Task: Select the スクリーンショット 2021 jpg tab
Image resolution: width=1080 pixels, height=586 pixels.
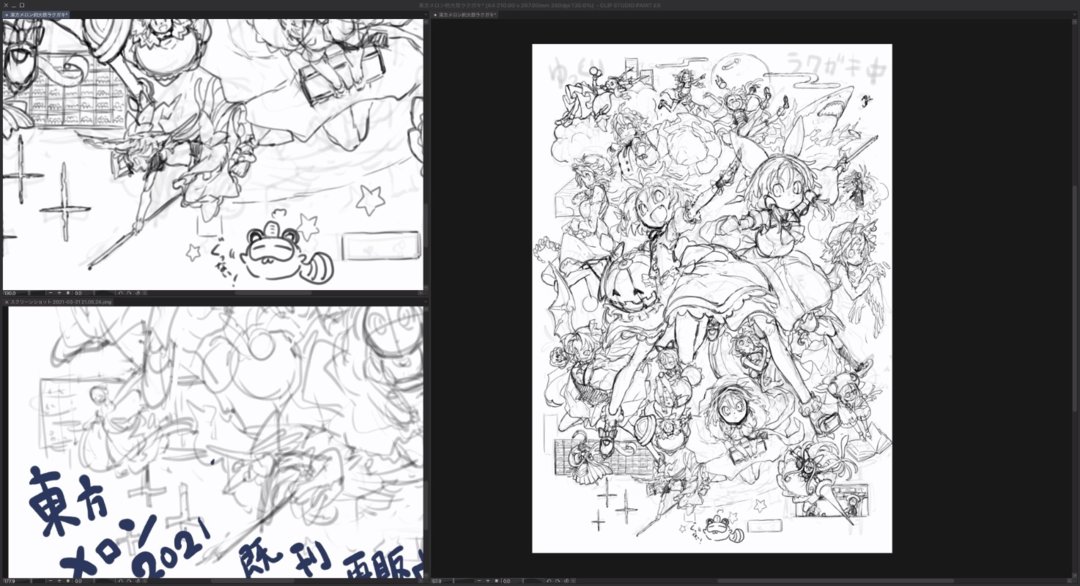Action: coord(58,302)
